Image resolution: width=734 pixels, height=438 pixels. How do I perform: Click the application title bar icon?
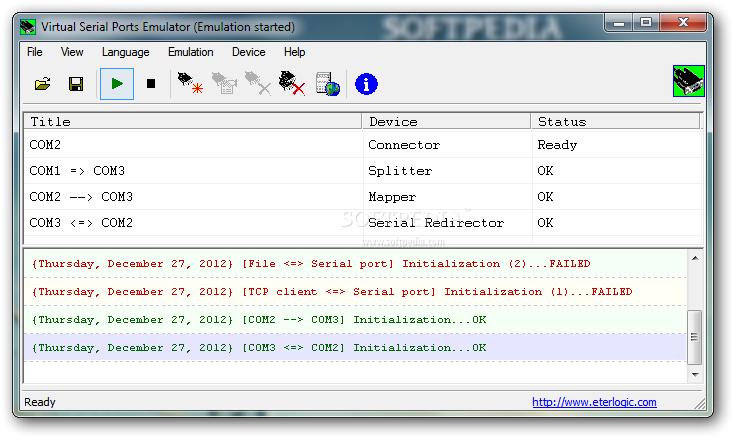28,27
